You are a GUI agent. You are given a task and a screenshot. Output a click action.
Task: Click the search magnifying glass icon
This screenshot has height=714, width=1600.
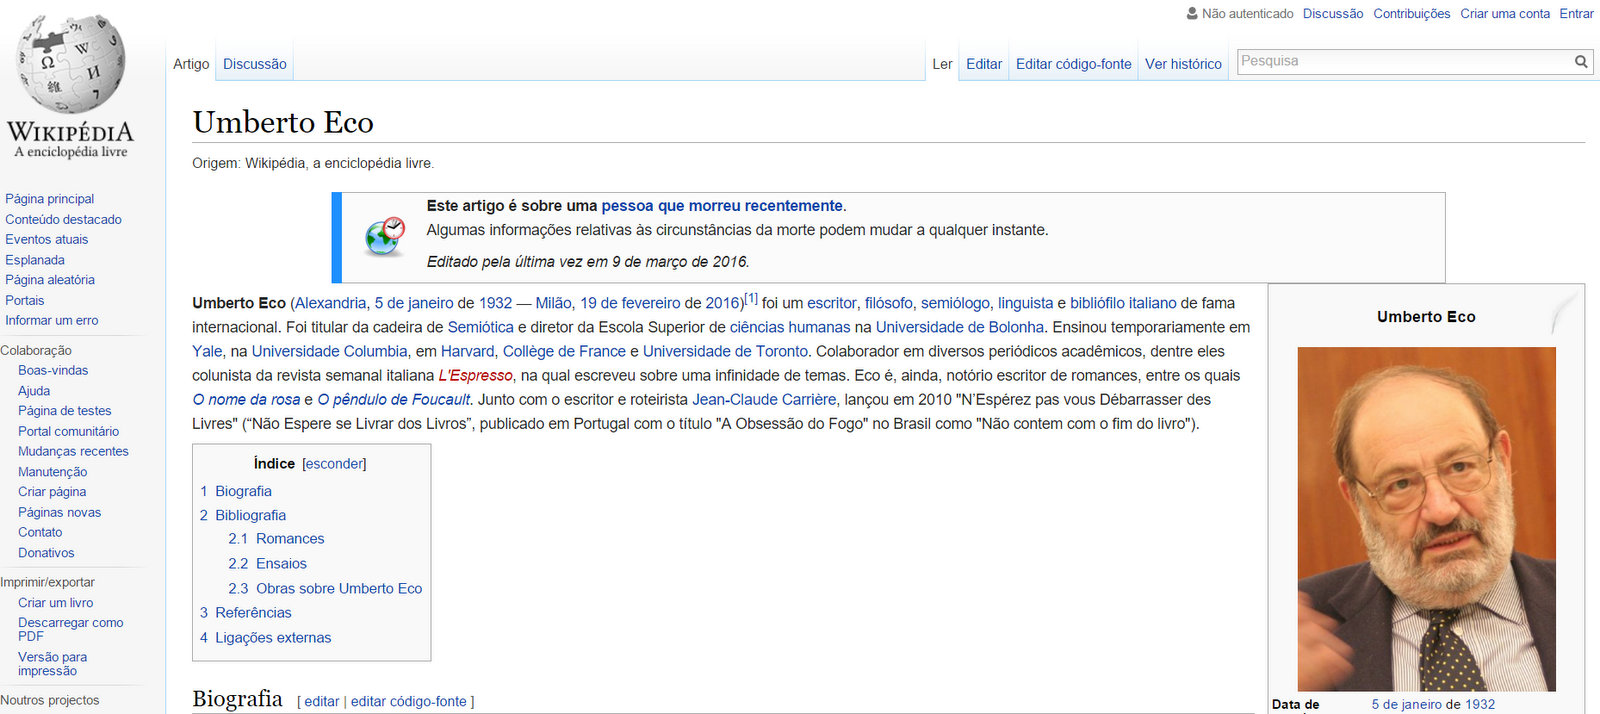pyautogui.click(x=1581, y=62)
